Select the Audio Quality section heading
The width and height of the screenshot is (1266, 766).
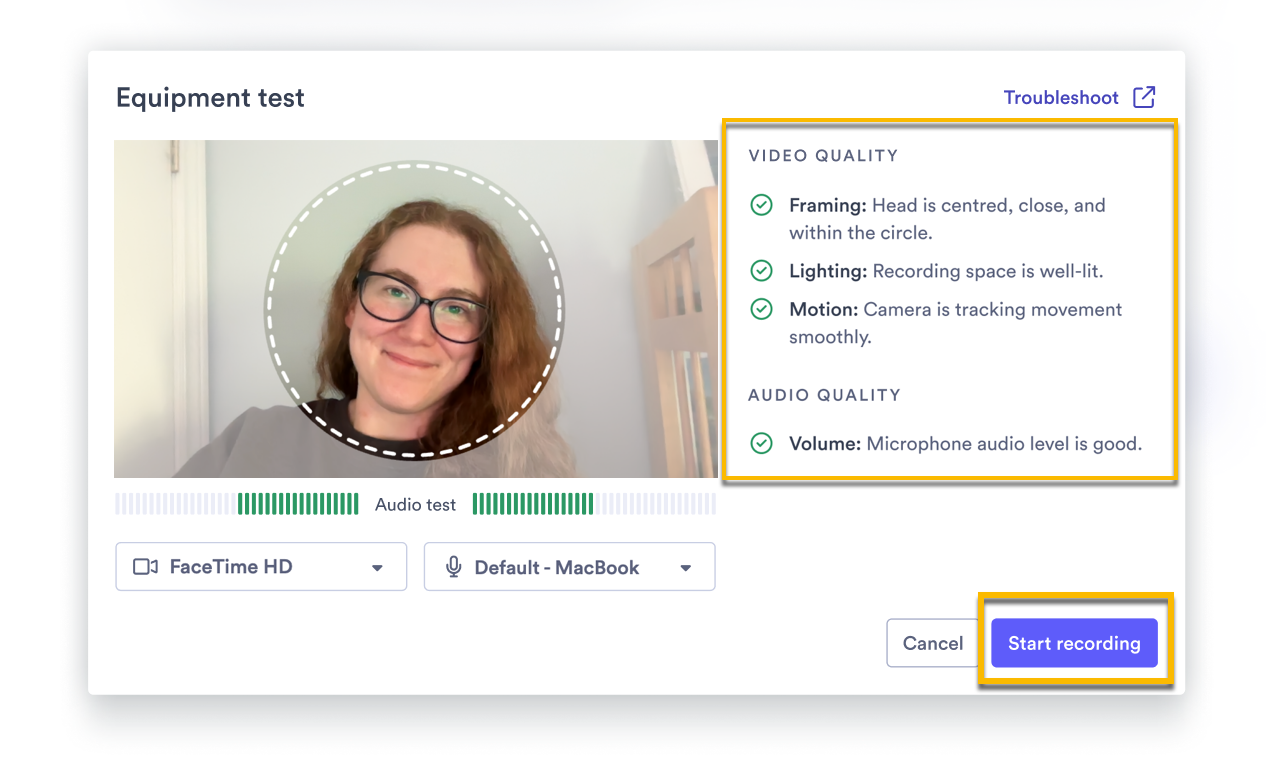coord(824,394)
